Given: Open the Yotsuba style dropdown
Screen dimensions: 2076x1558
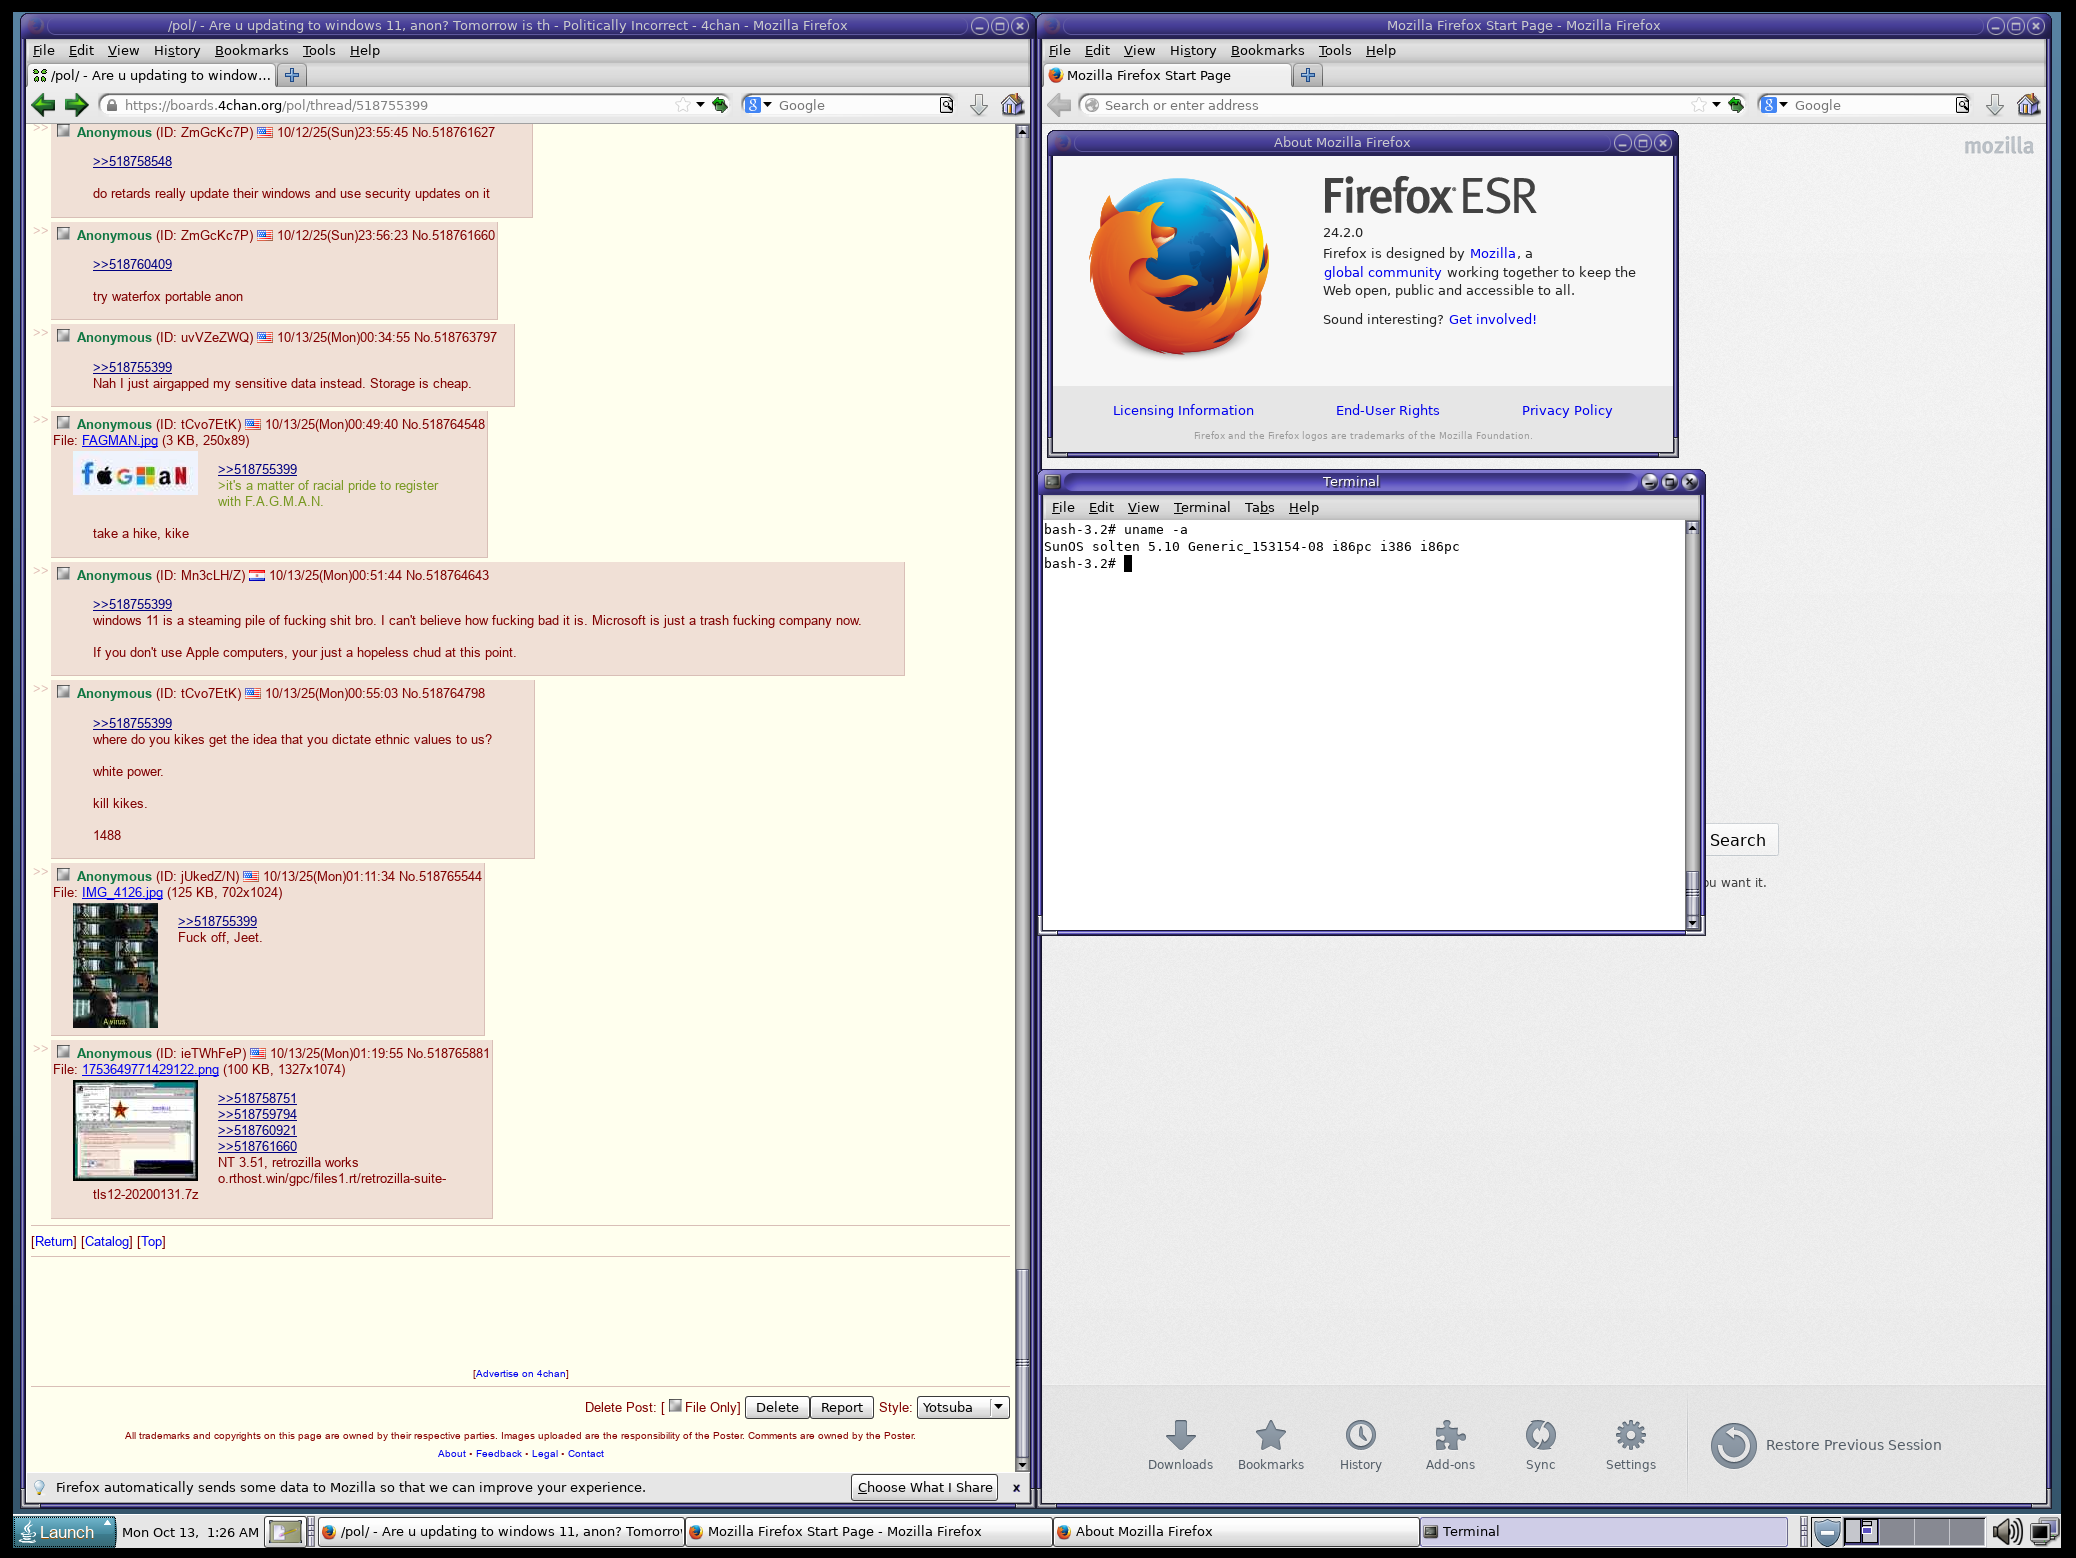Looking at the screenshot, I should (964, 1407).
